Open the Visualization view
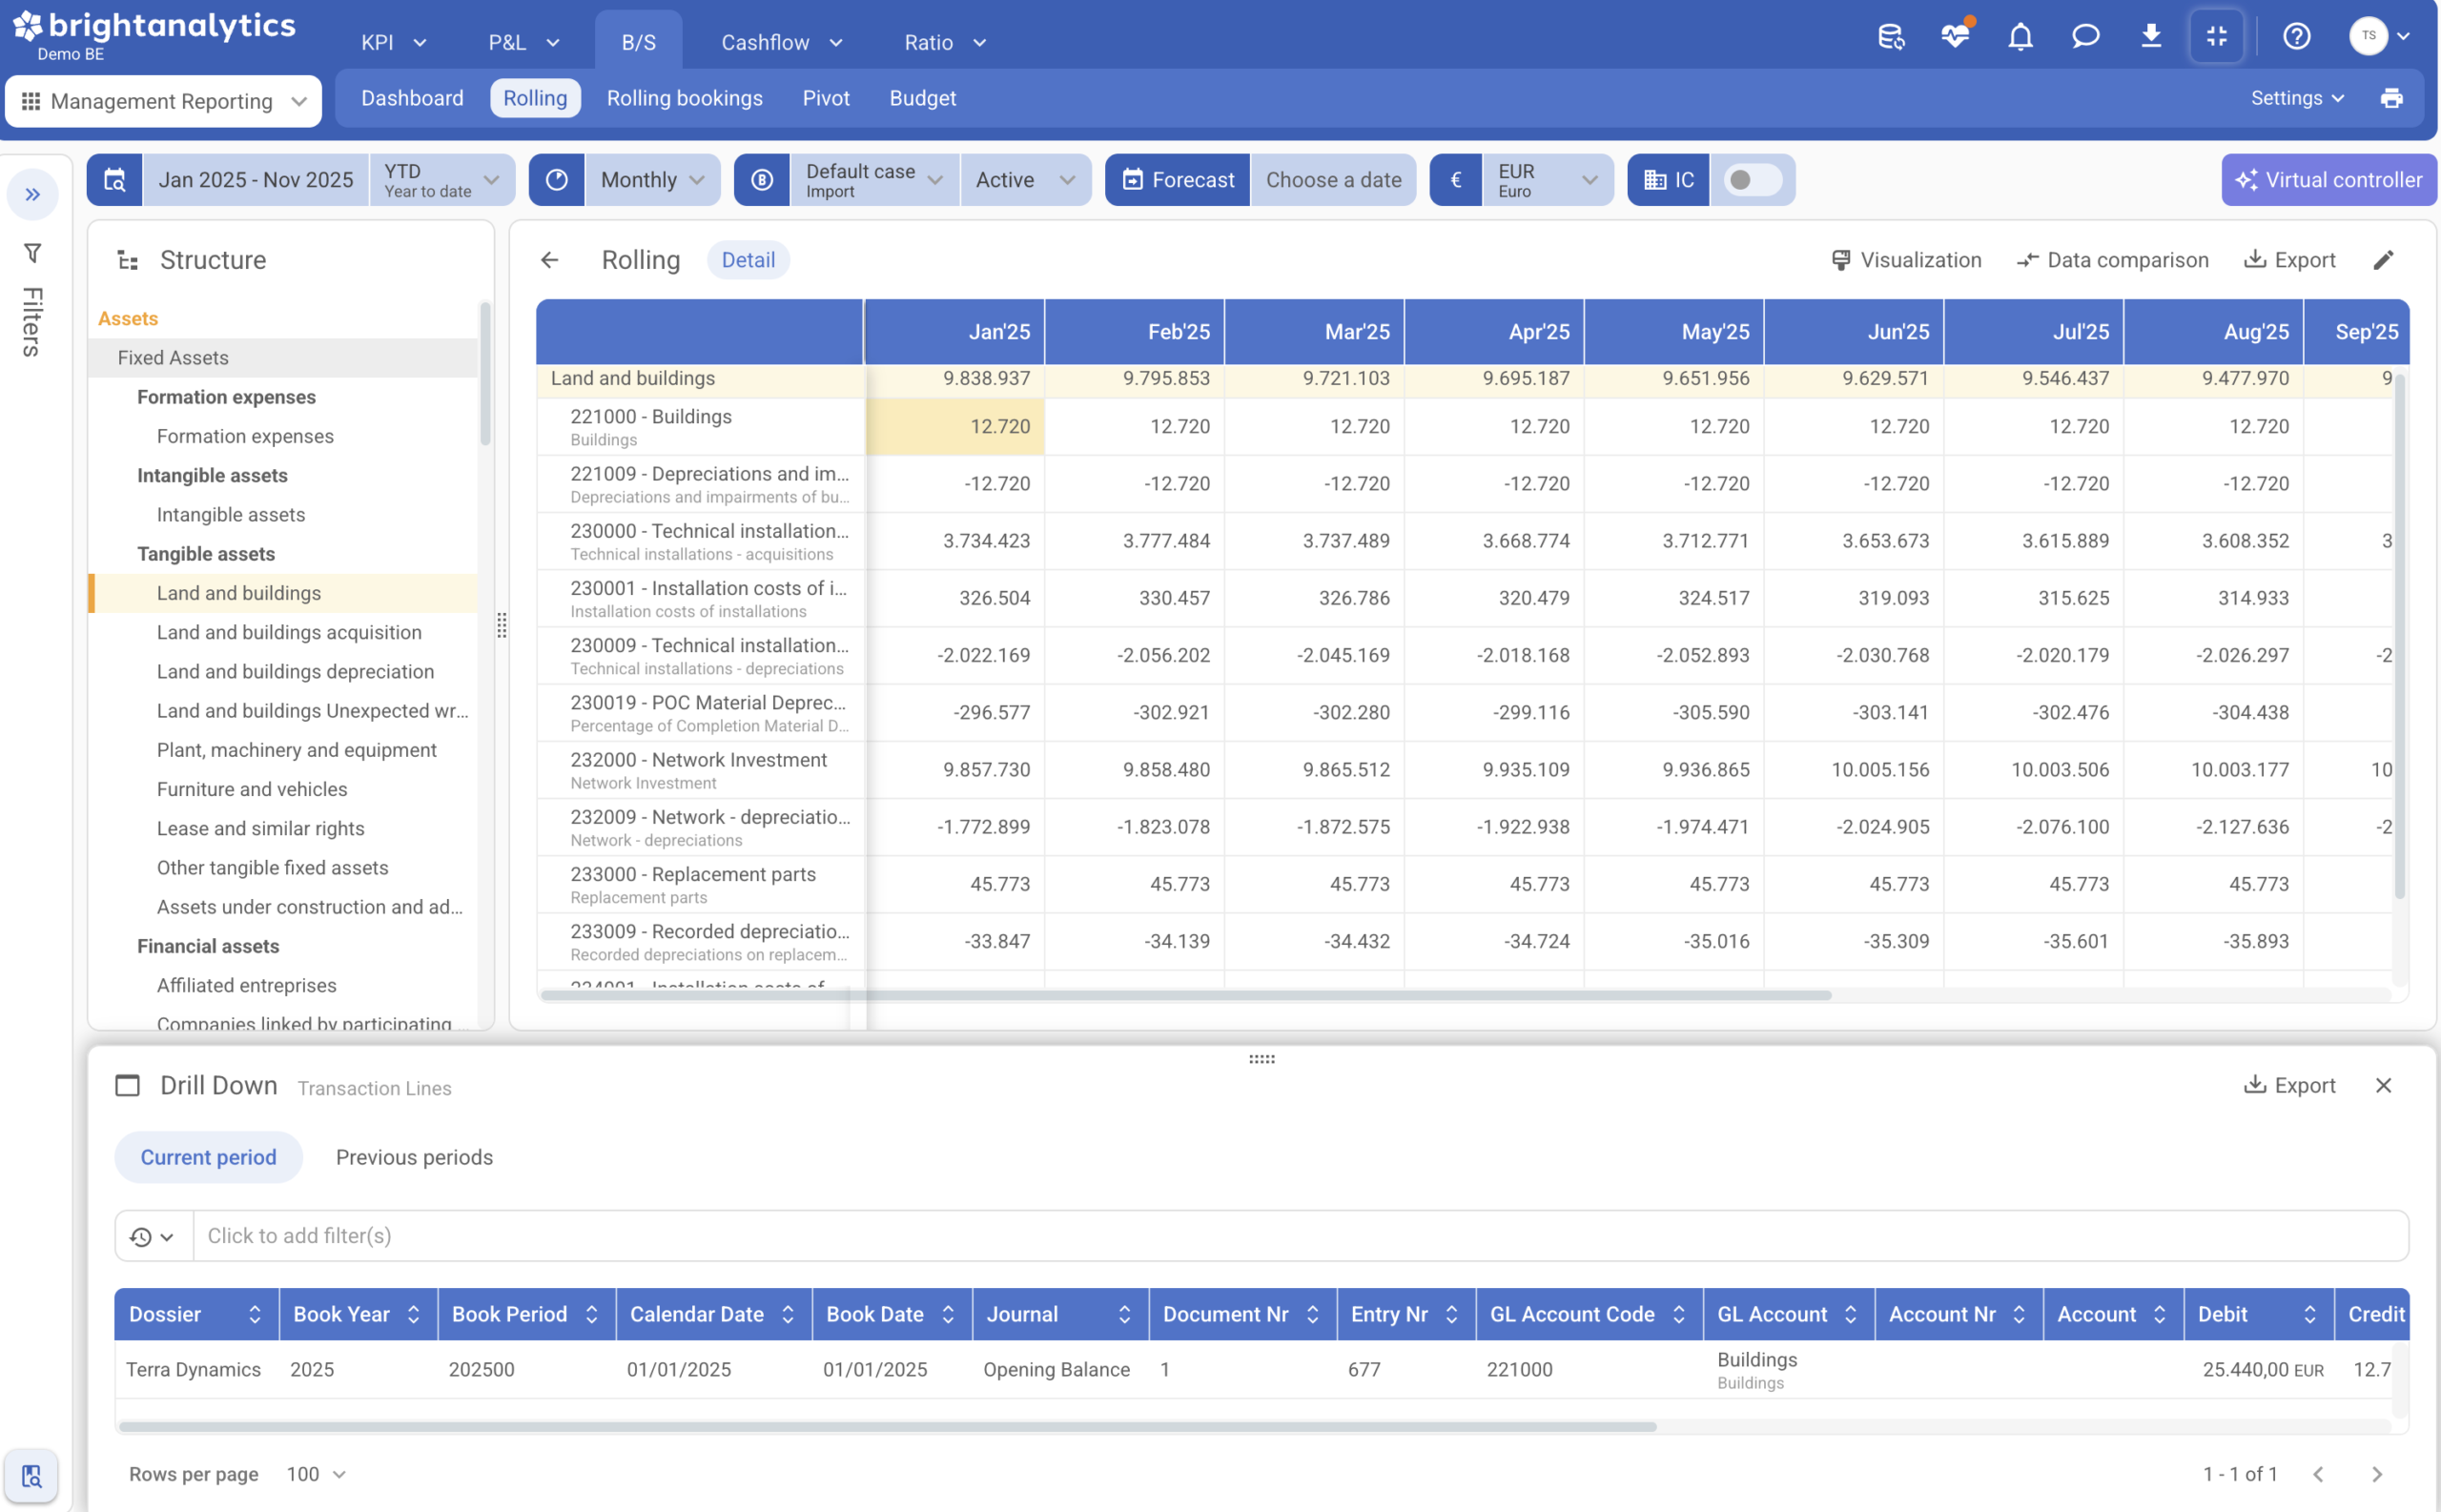Viewport: 2441px width, 1512px height. pyautogui.click(x=1905, y=260)
